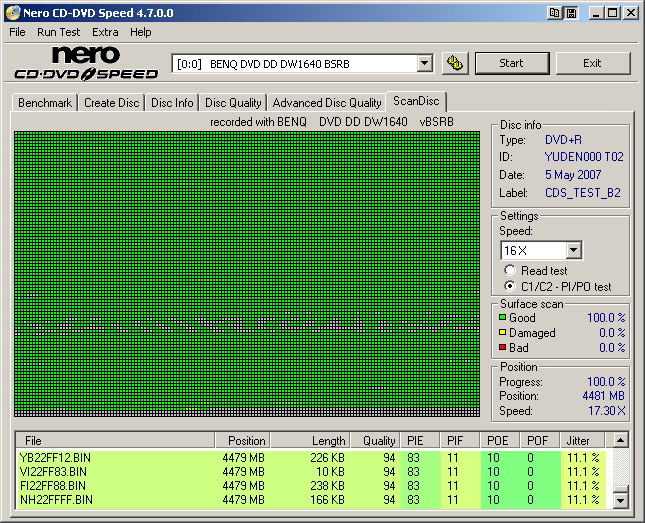Open options via the yellow gears icon

455,63
